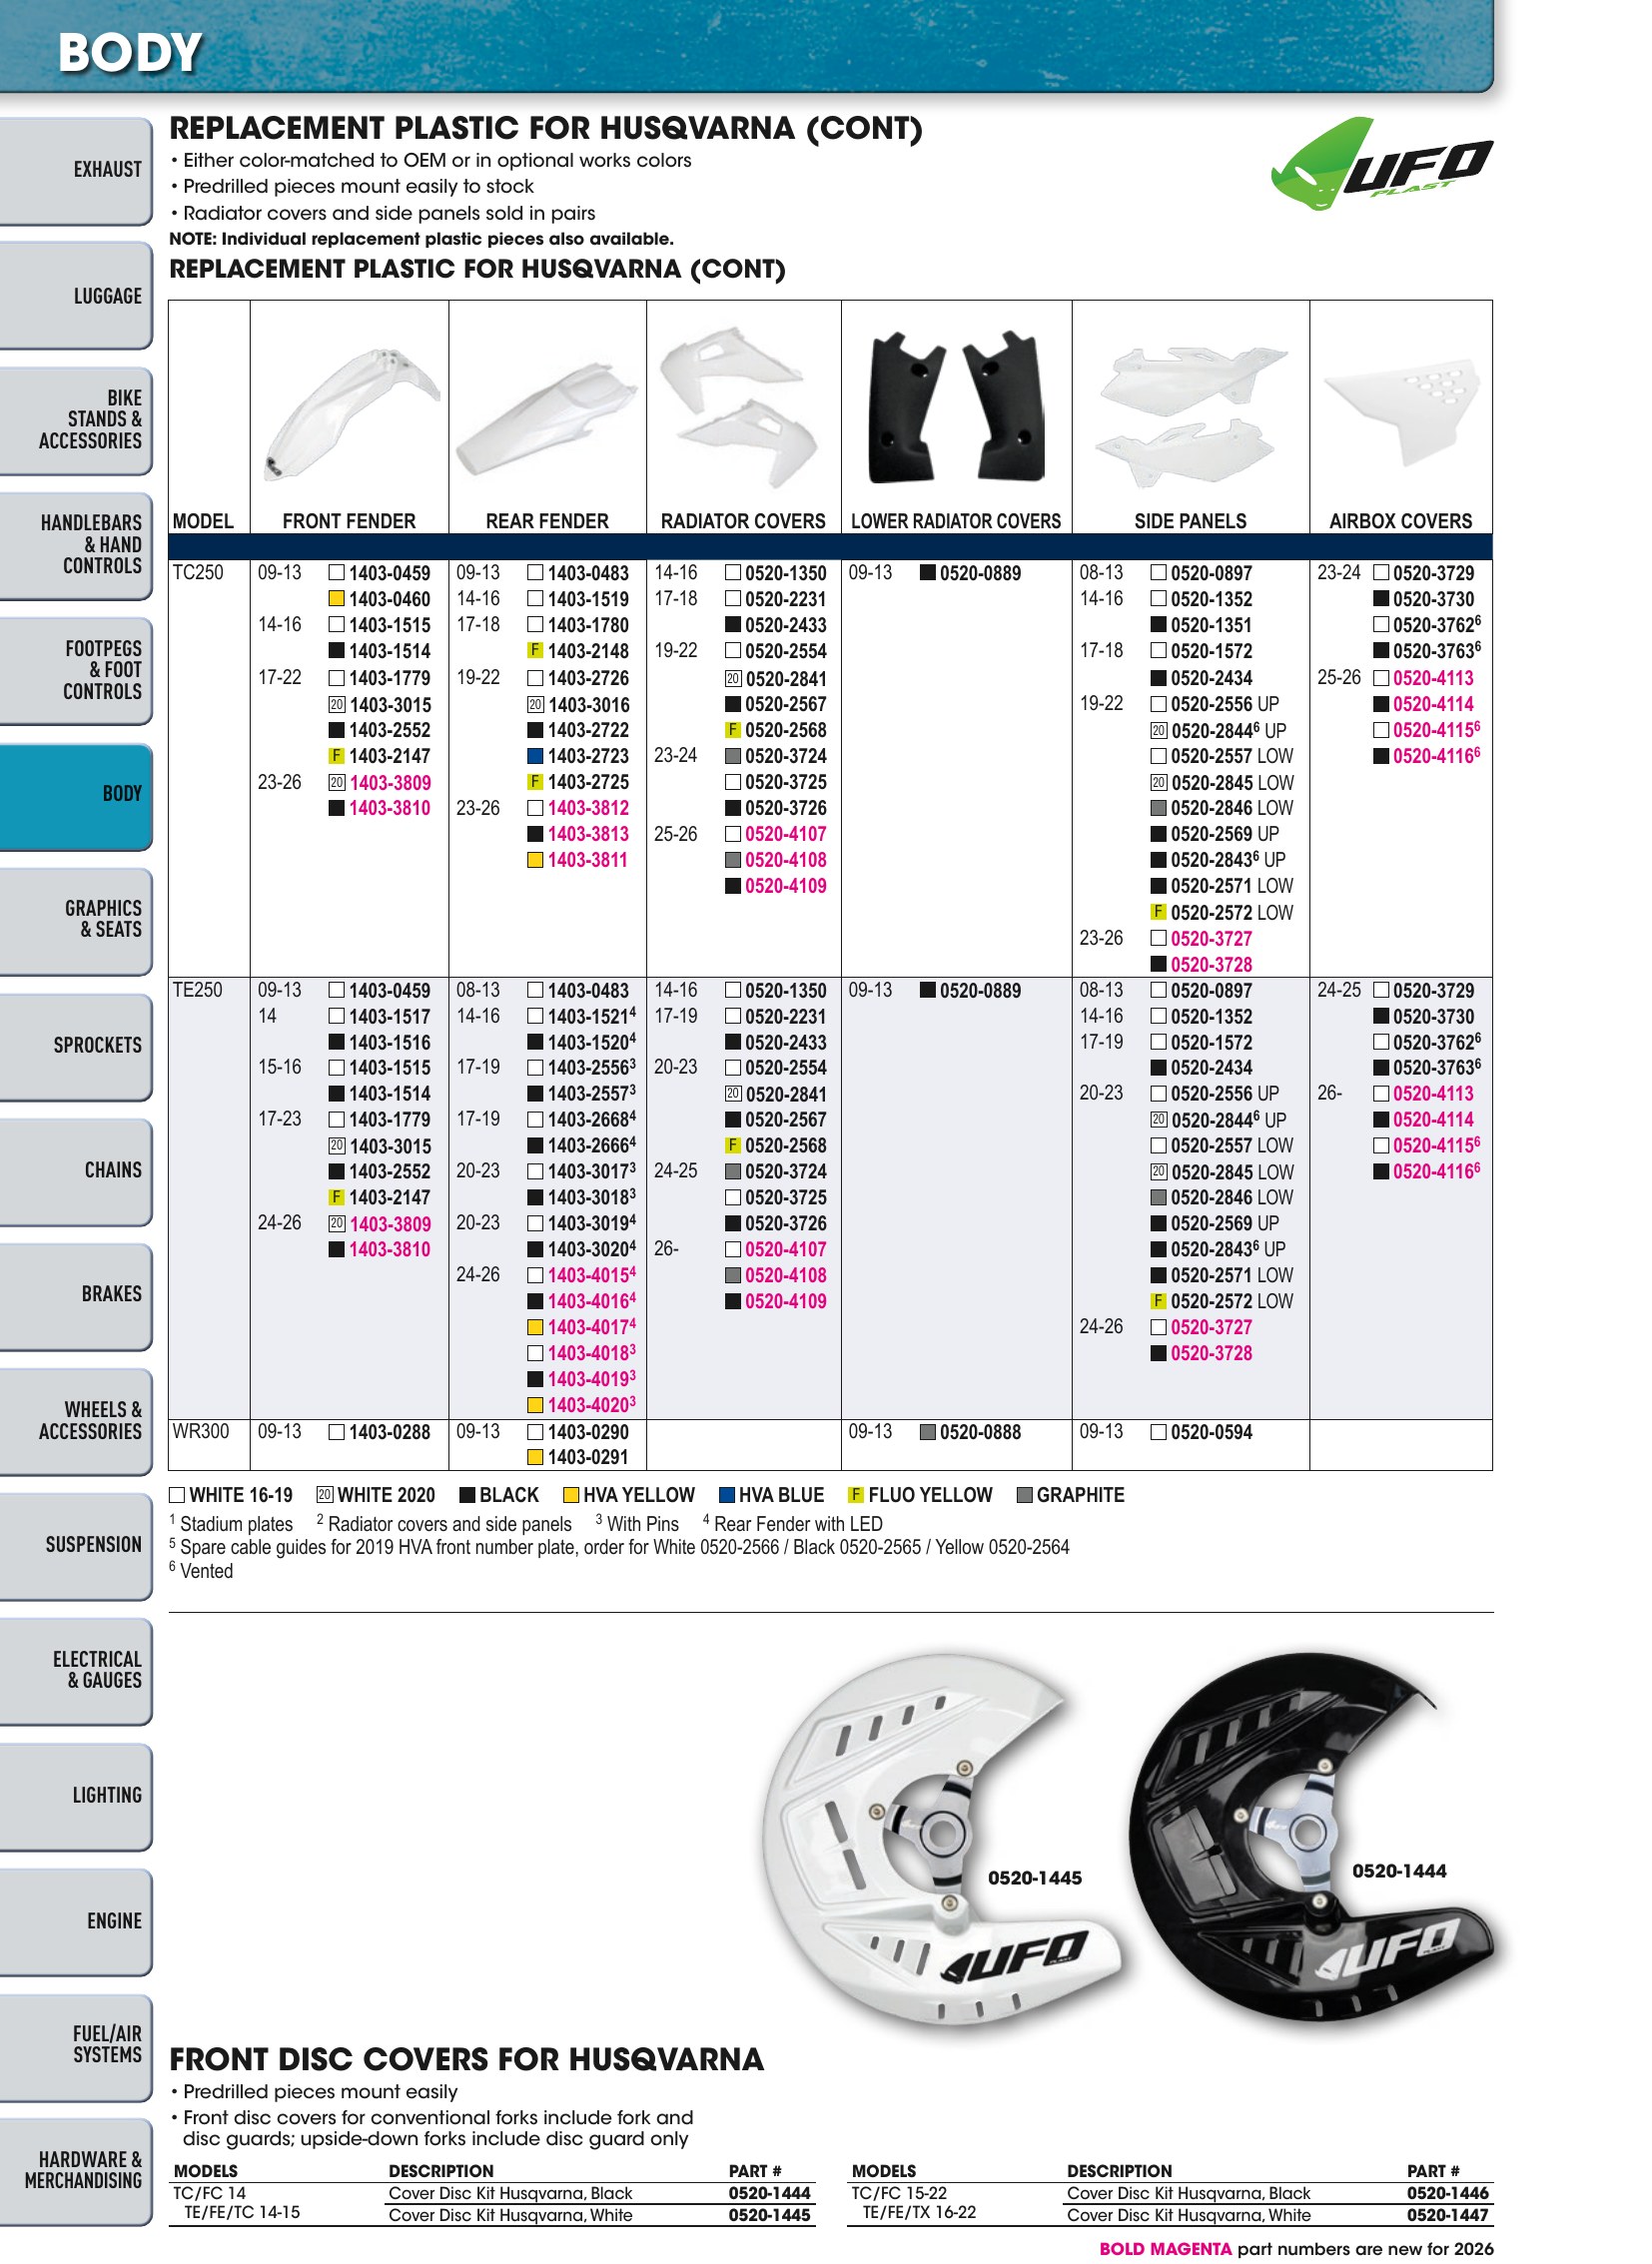Click the blue swatch beside 1403-2723
This screenshot has width=1652, height=2264.
pyautogui.click(x=536, y=757)
